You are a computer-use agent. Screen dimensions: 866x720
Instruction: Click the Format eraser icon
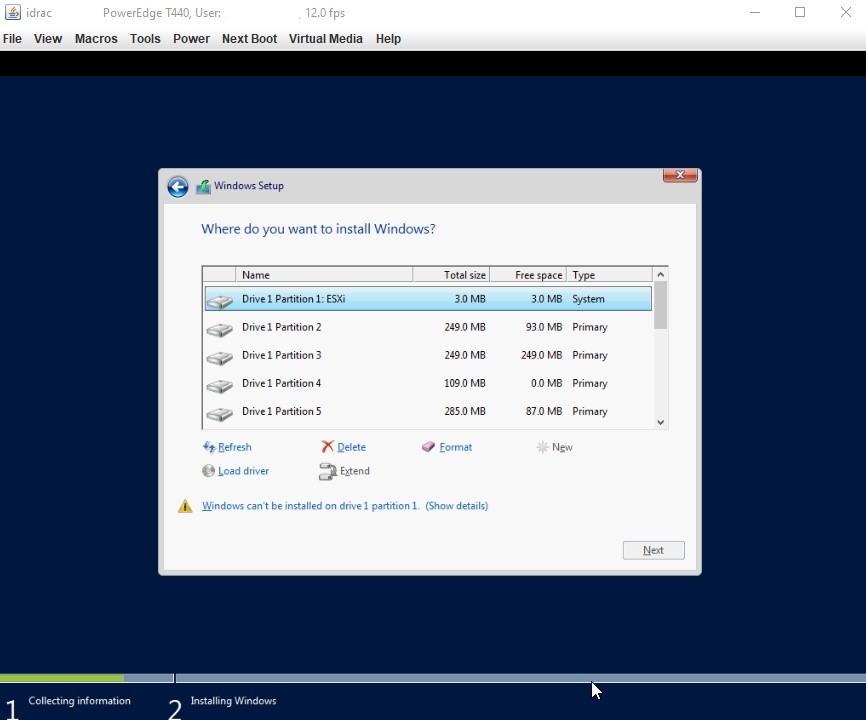click(429, 448)
